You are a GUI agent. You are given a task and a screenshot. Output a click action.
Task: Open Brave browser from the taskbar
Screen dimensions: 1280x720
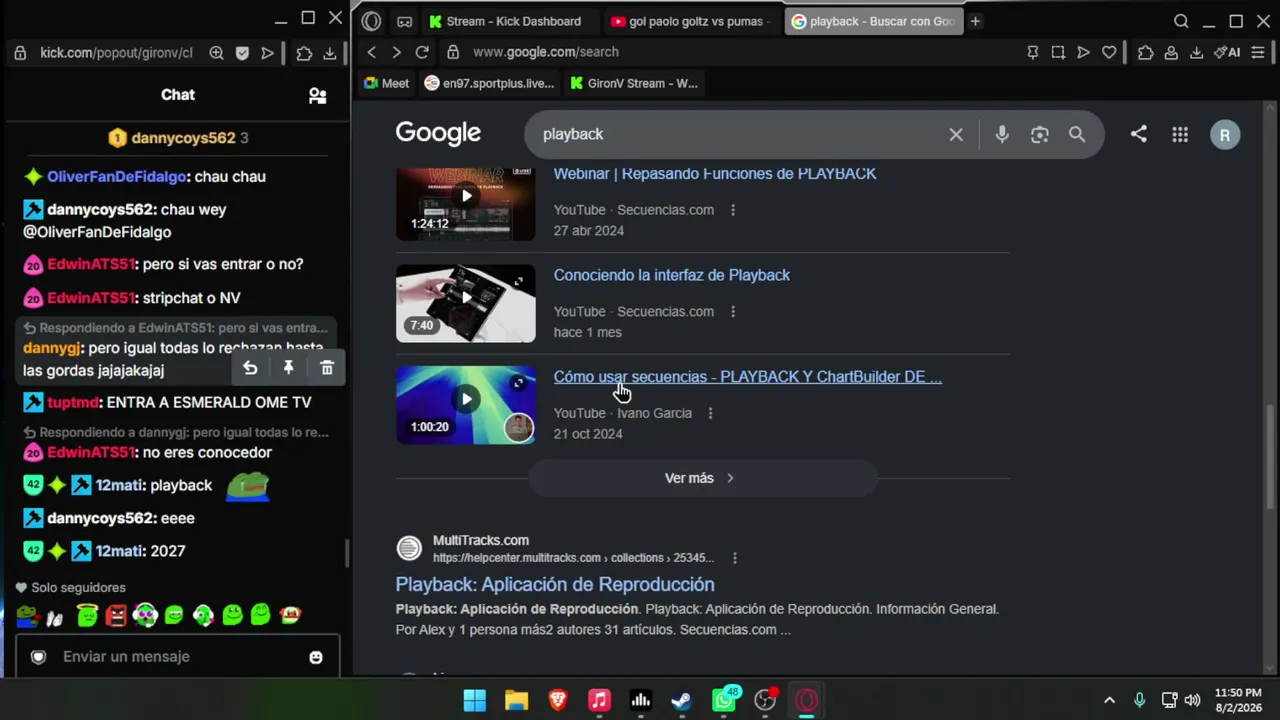pyautogui.click(x=558, y=700)
